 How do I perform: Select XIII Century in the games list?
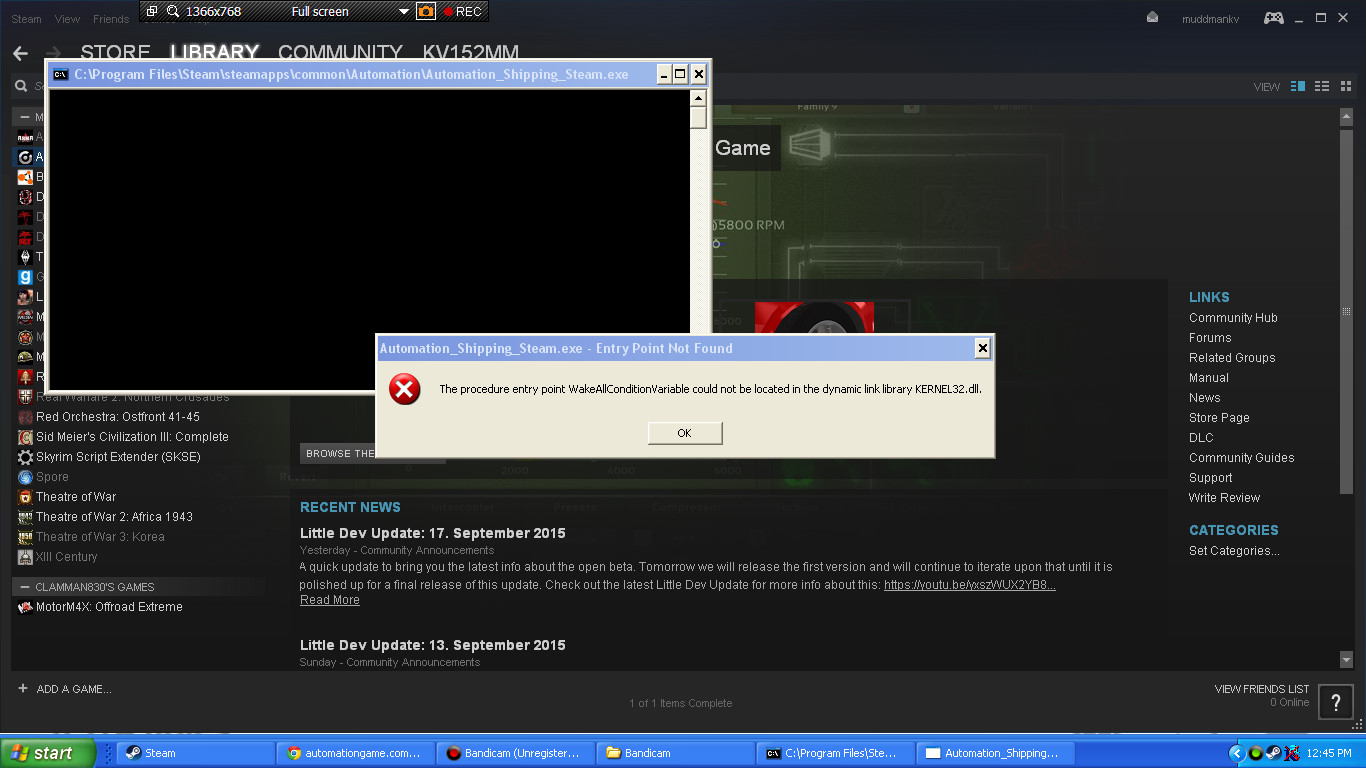67,557
